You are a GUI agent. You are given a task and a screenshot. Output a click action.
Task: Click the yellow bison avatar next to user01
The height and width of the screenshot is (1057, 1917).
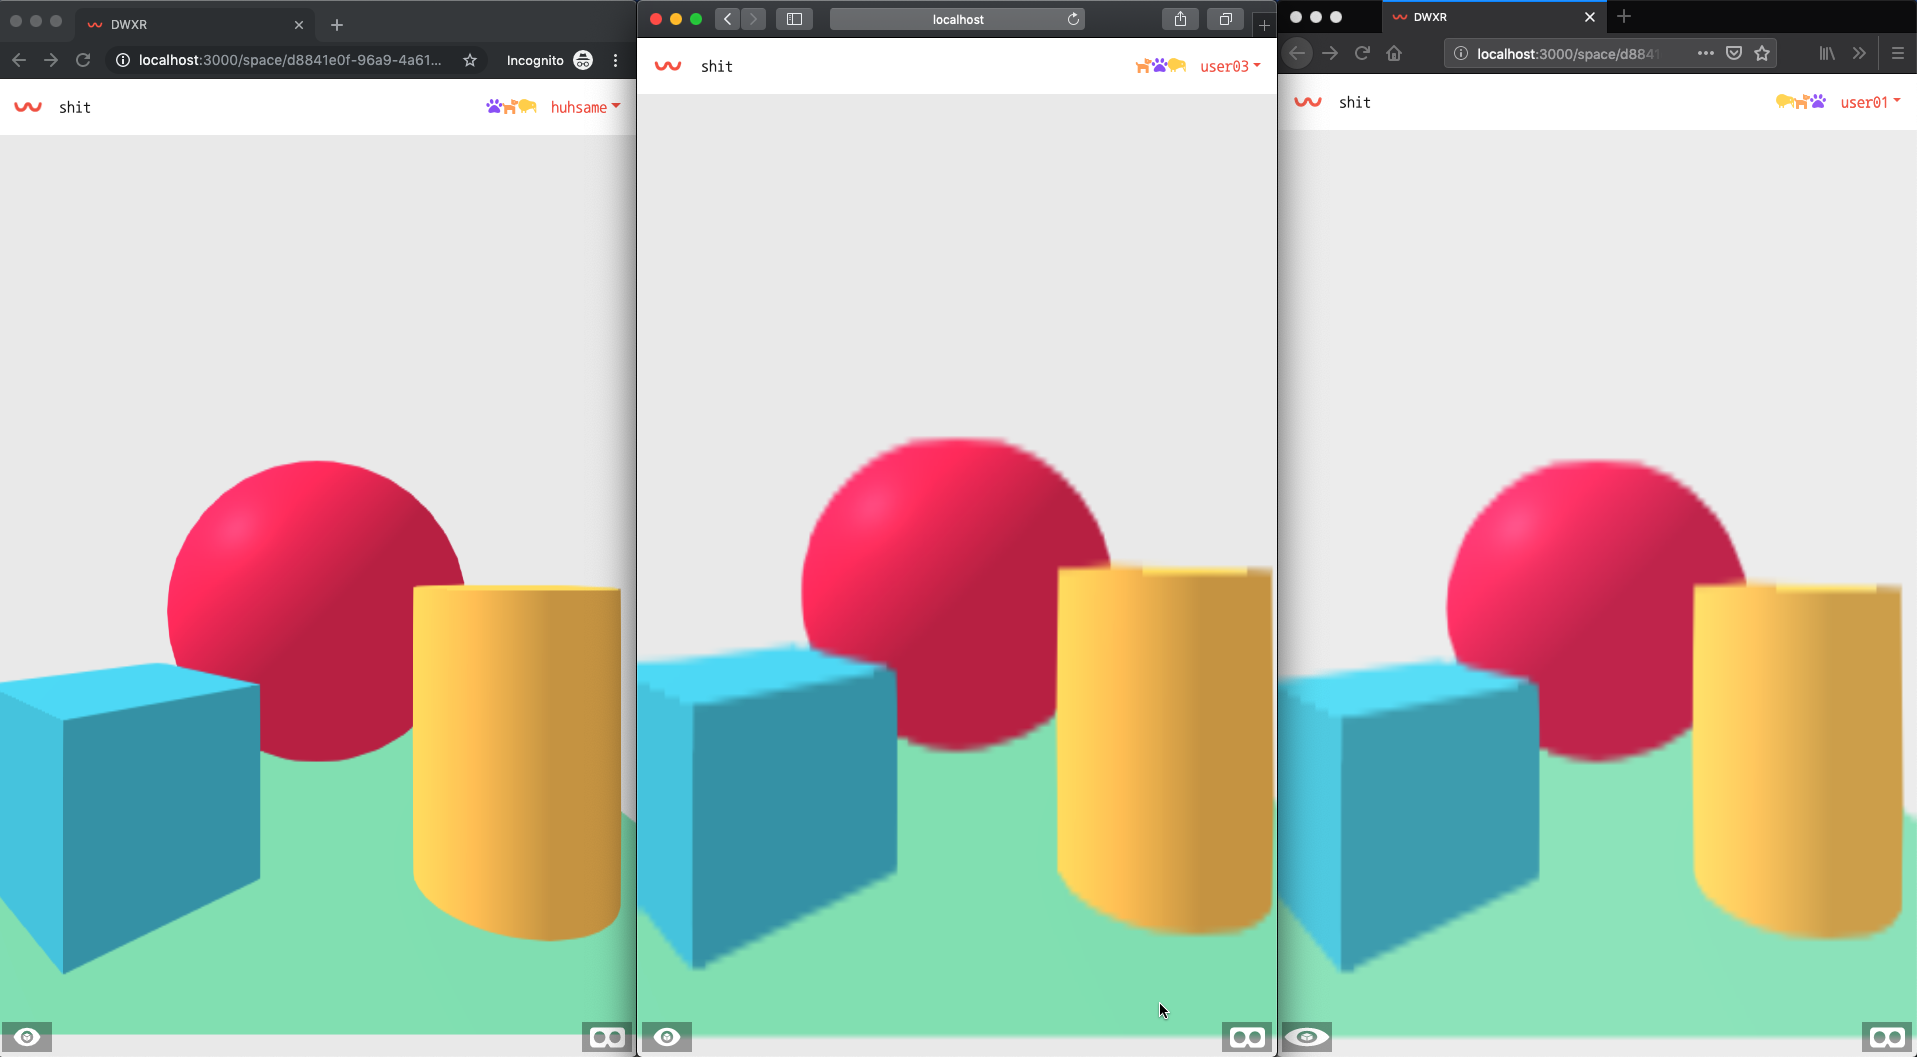[x=1783, y=101]
